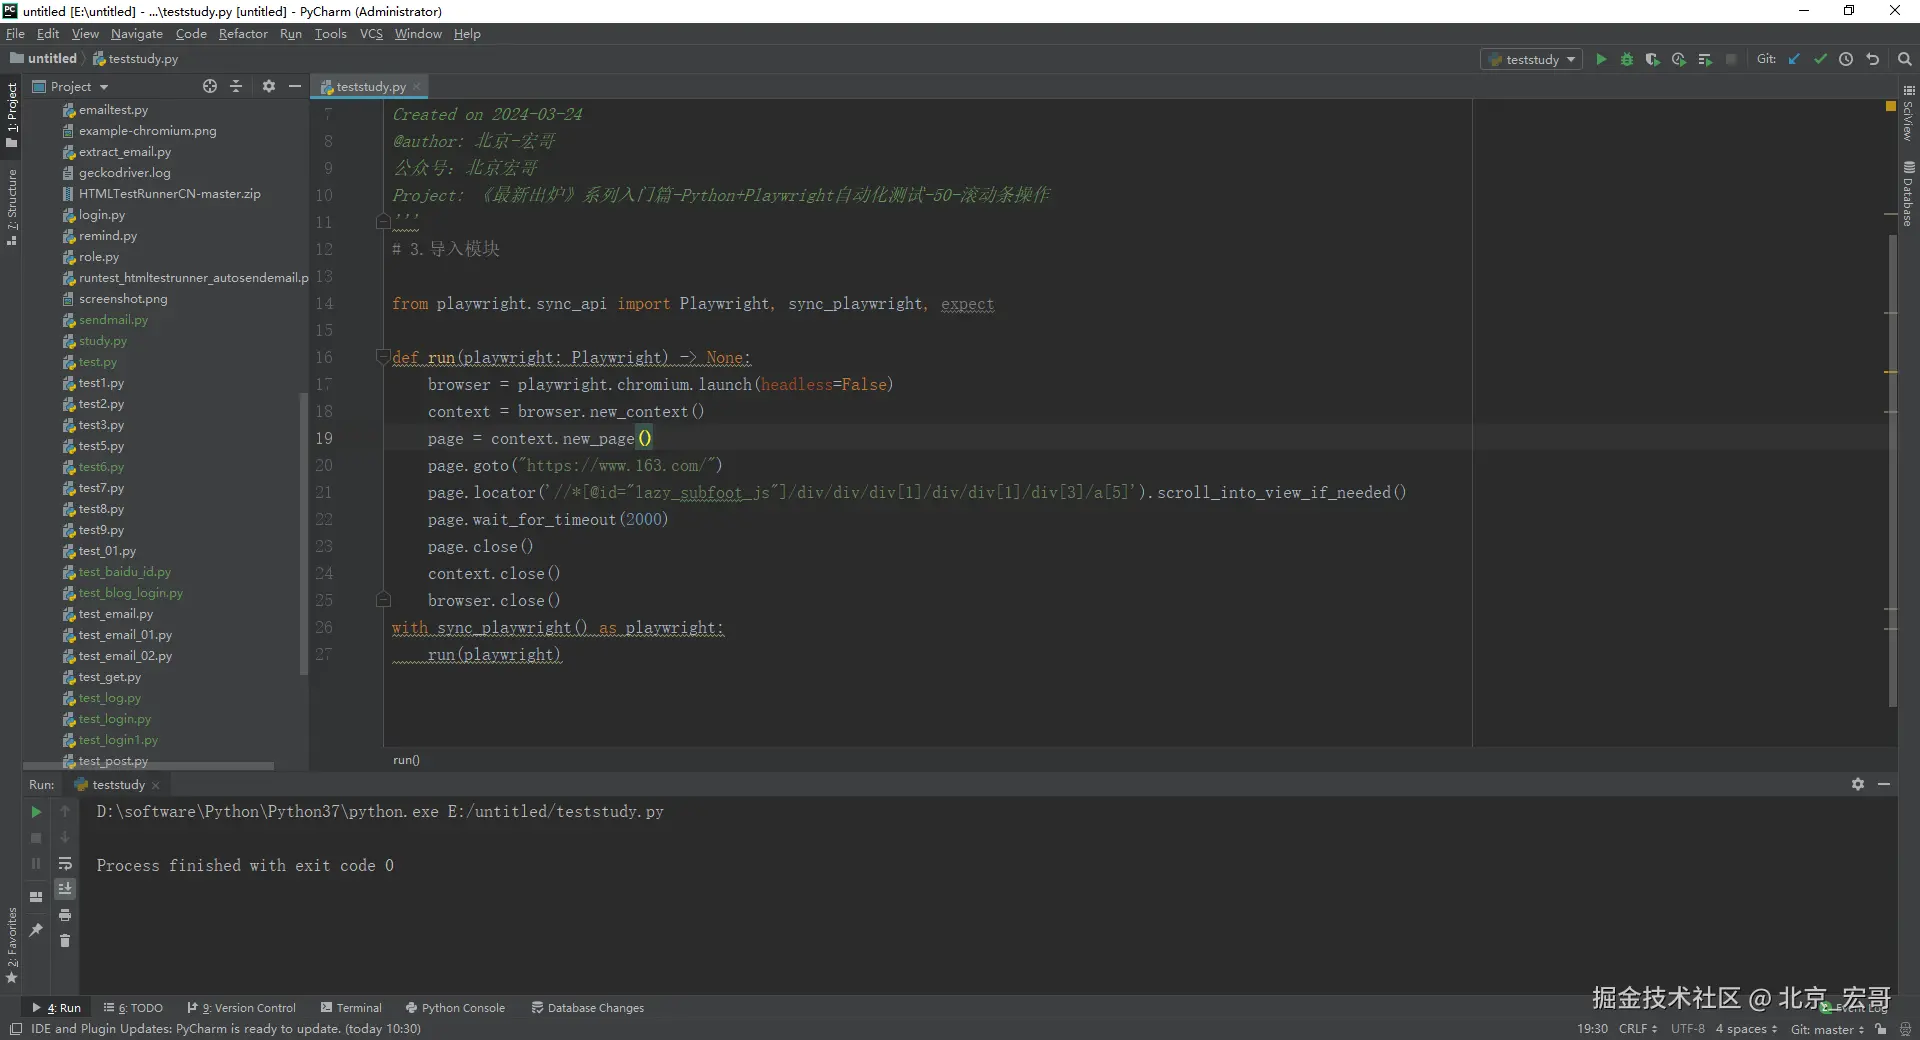The width and height of the screenshot is (1920, 1040).
Task: Pin the teststudy Run tab
Action: [36, 930]
